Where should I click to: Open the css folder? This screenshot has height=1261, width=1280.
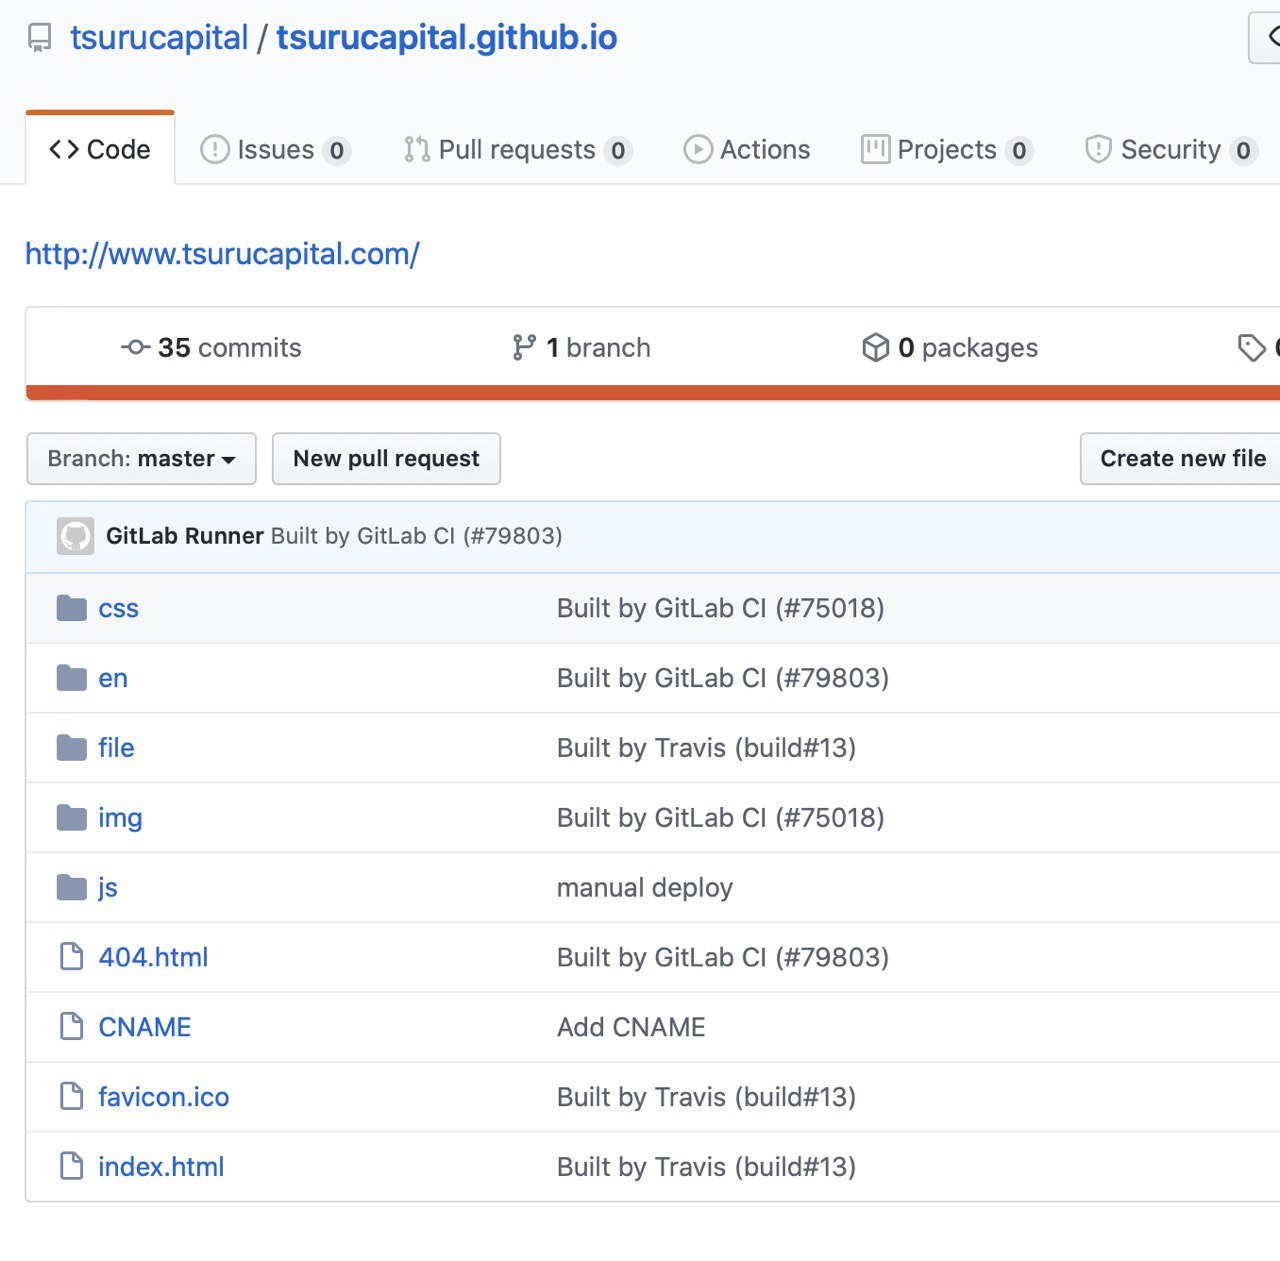[x=118, y=608]
